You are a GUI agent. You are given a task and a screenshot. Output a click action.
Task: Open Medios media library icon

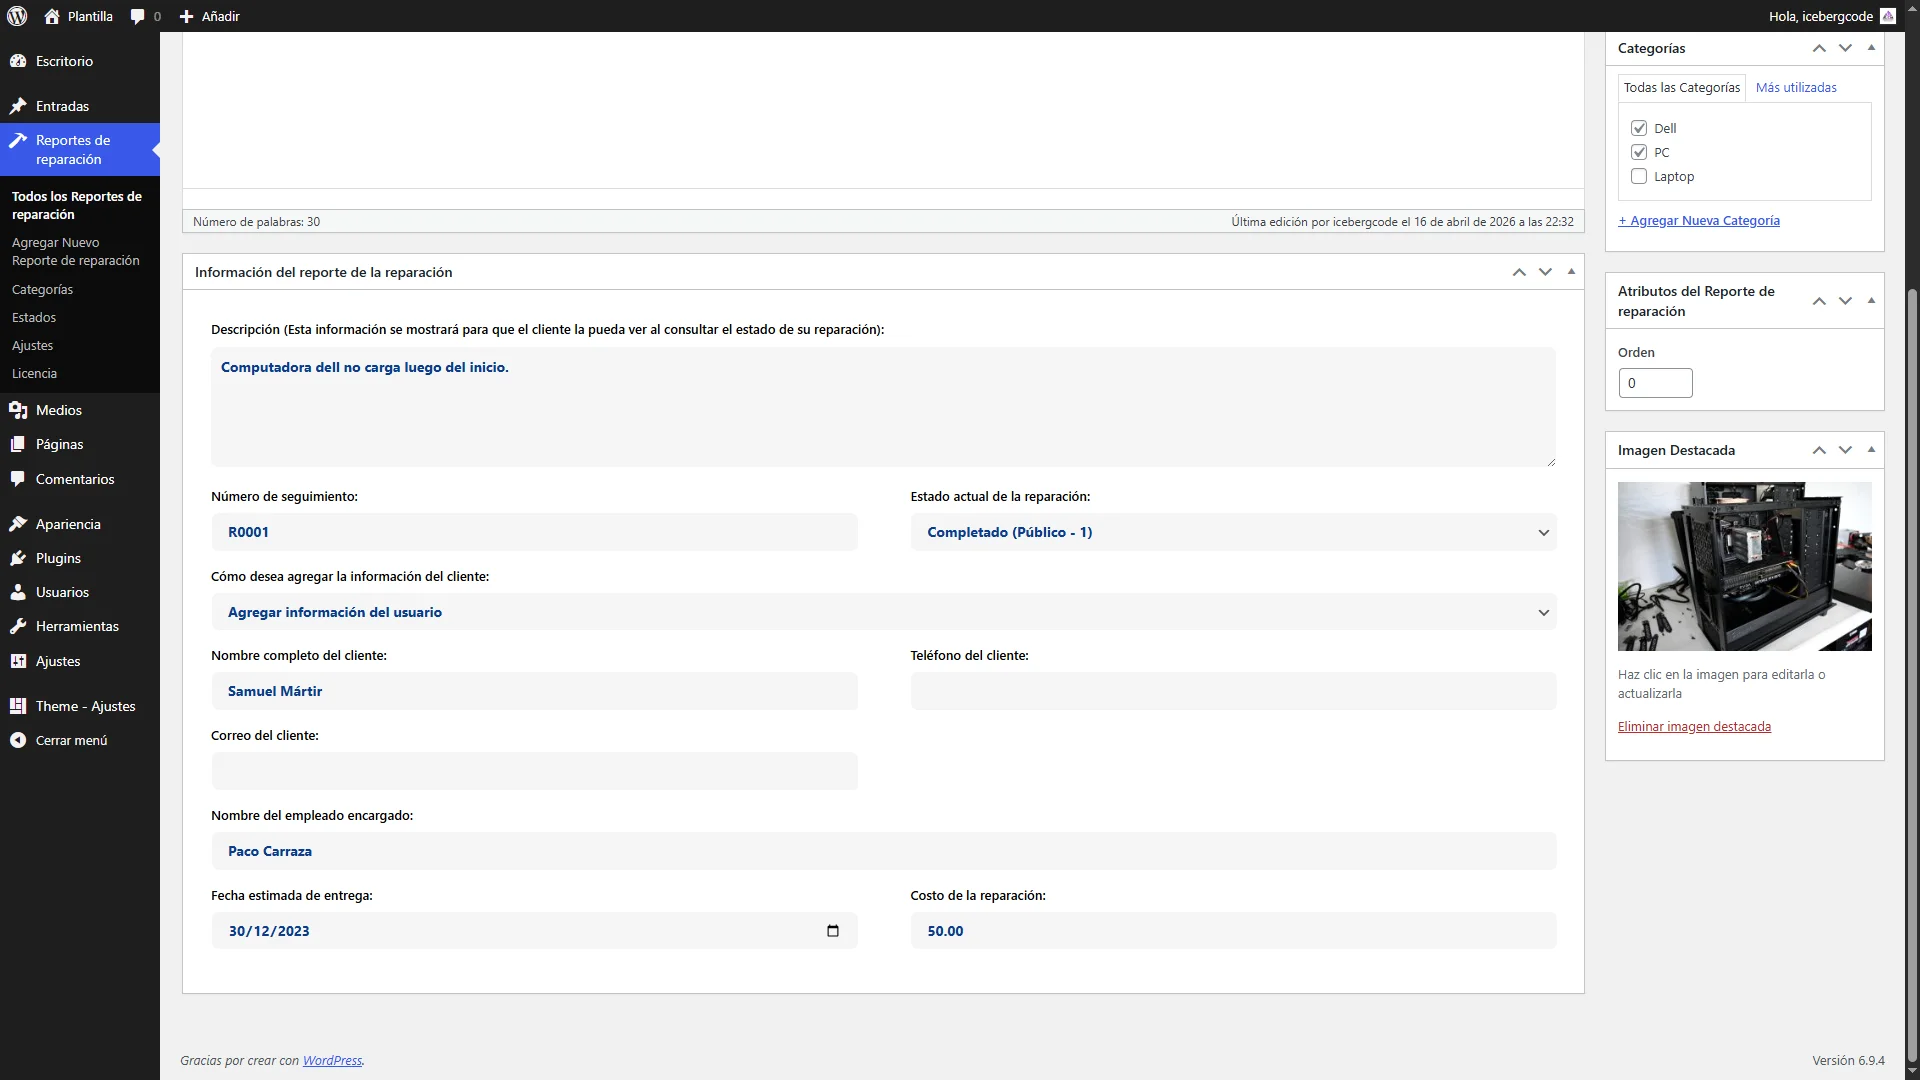click(18, 410)
